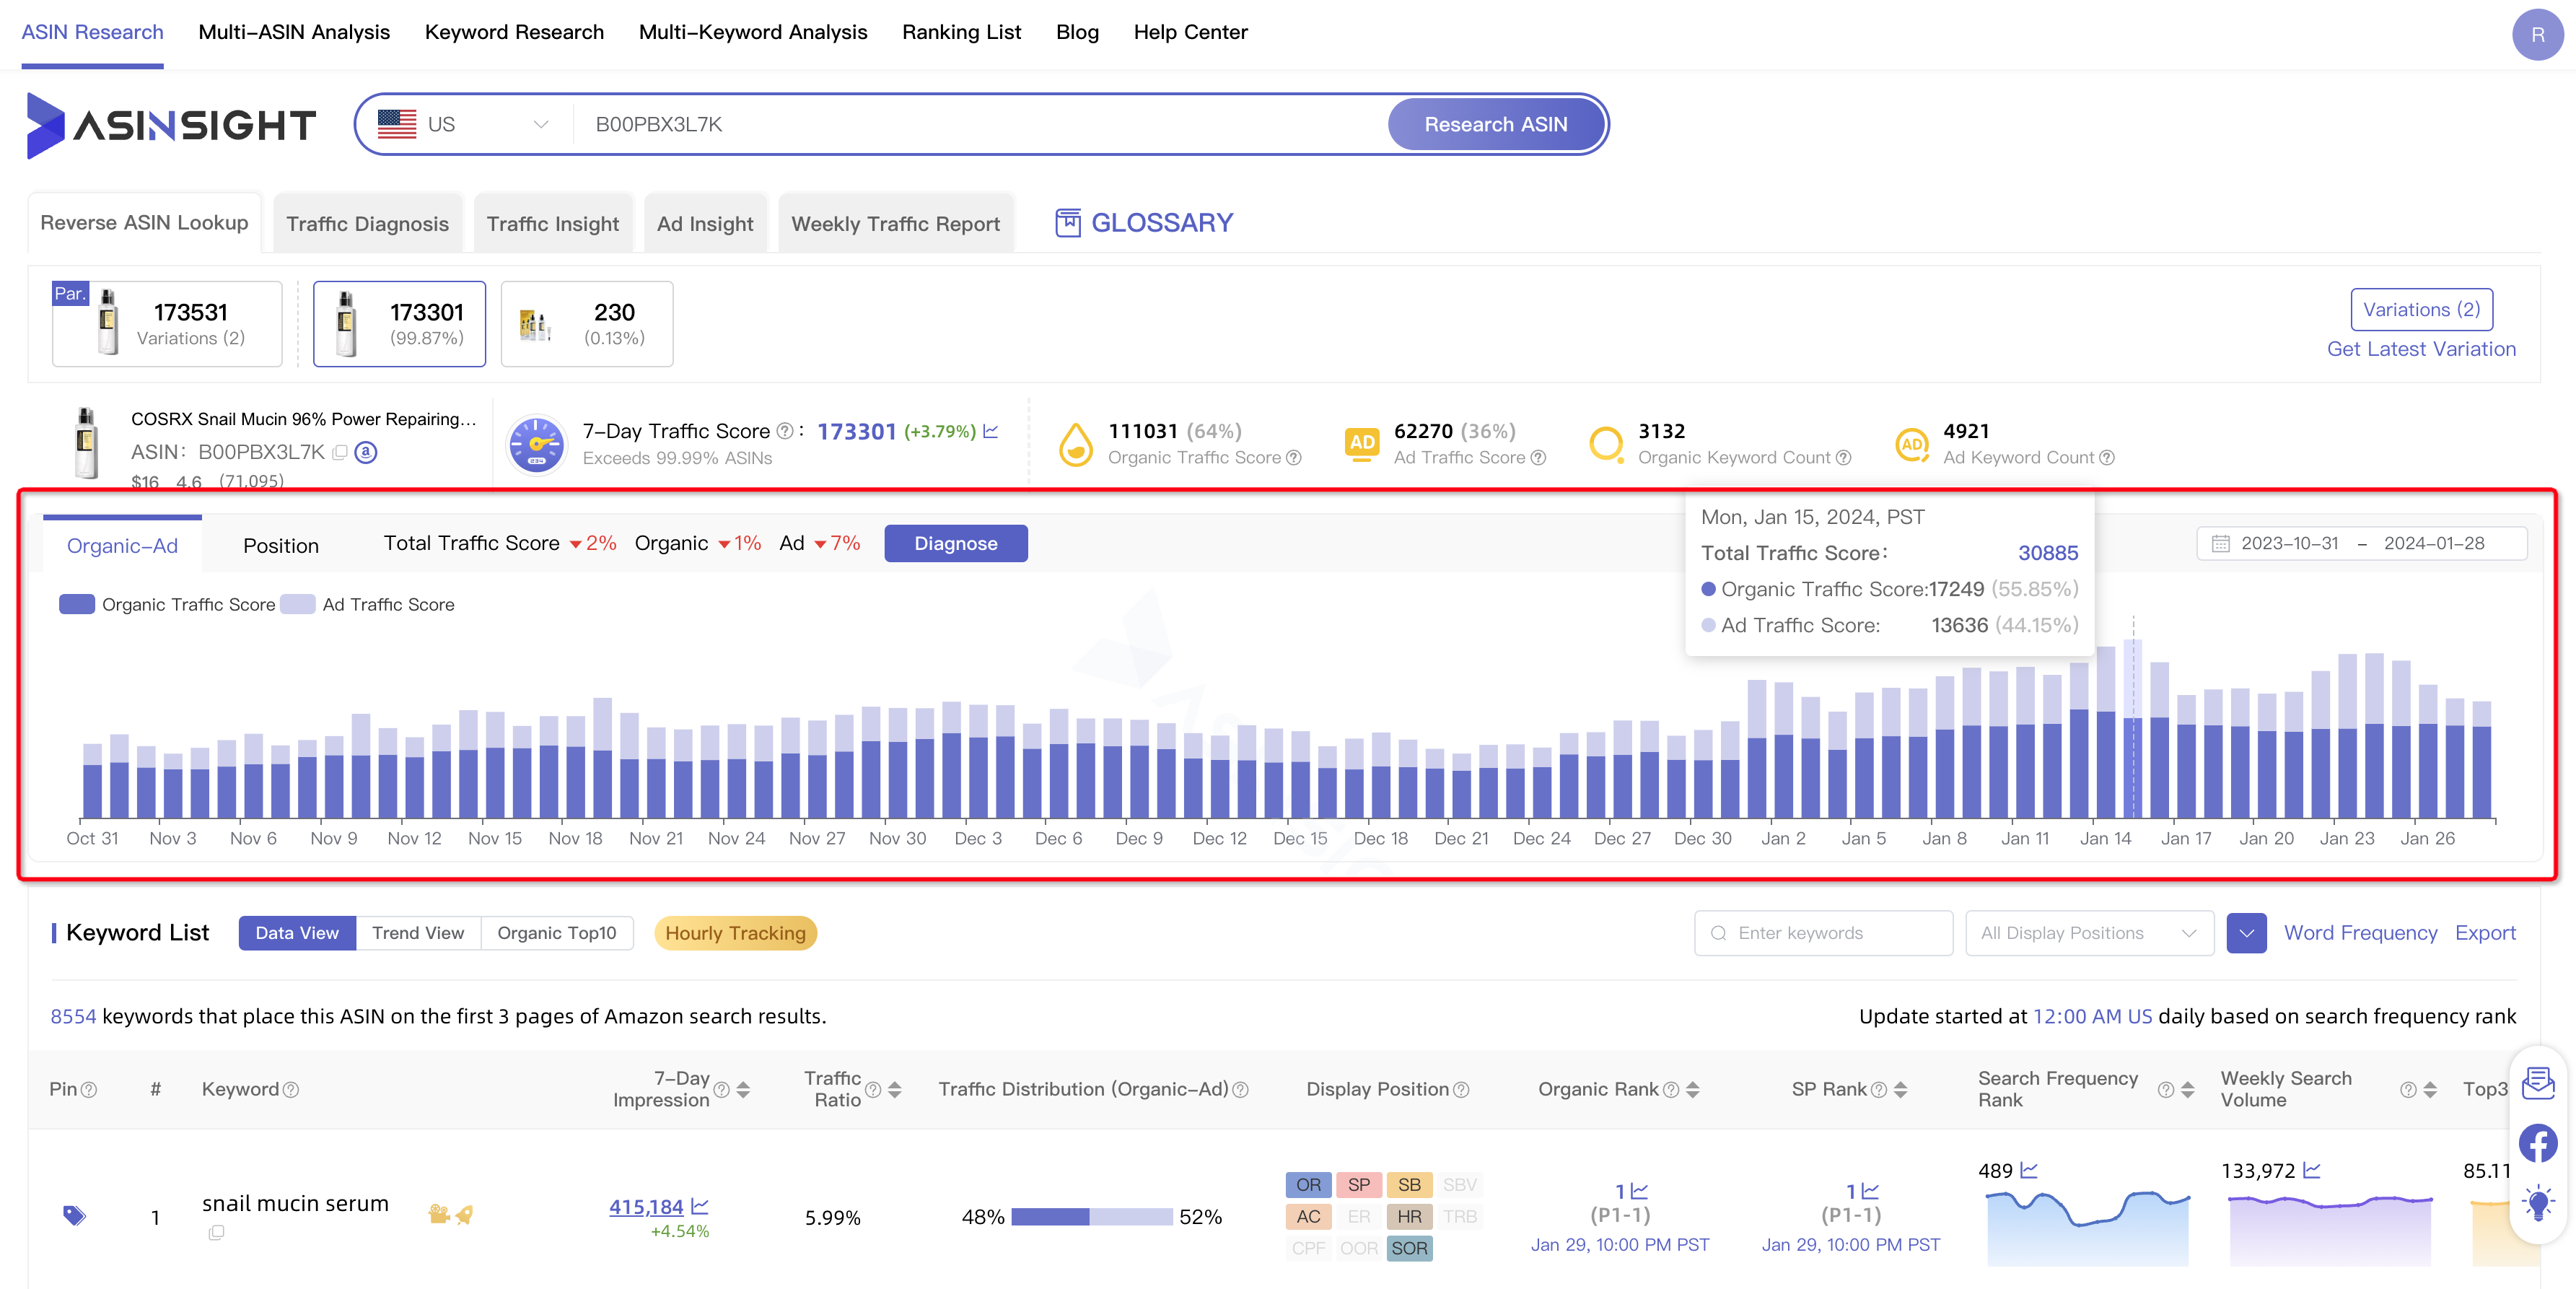Go to Multi-ASIN Analysis menu
Image resolution: width=2576 pixels, height=1289 pixels.
(294, 32)
